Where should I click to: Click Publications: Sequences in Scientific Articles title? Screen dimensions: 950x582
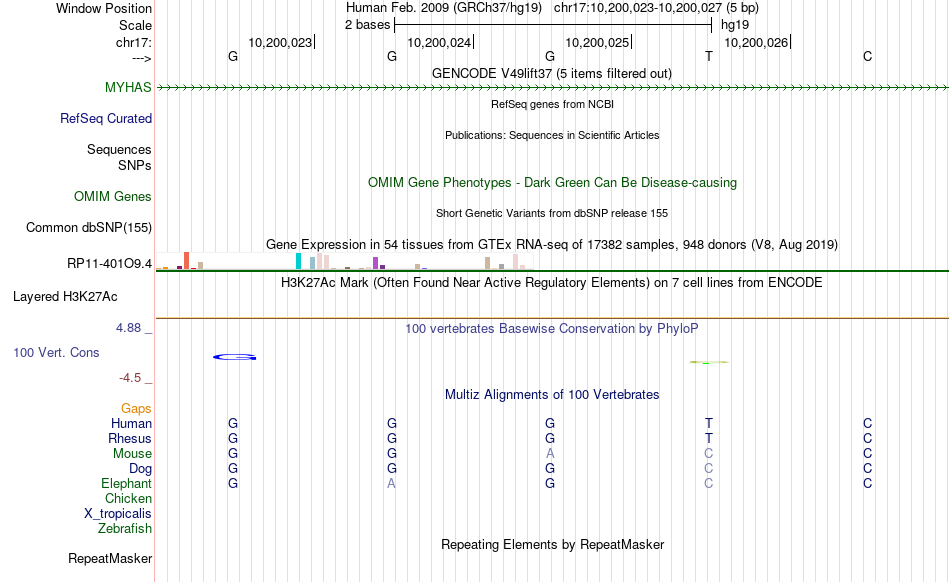552,135
